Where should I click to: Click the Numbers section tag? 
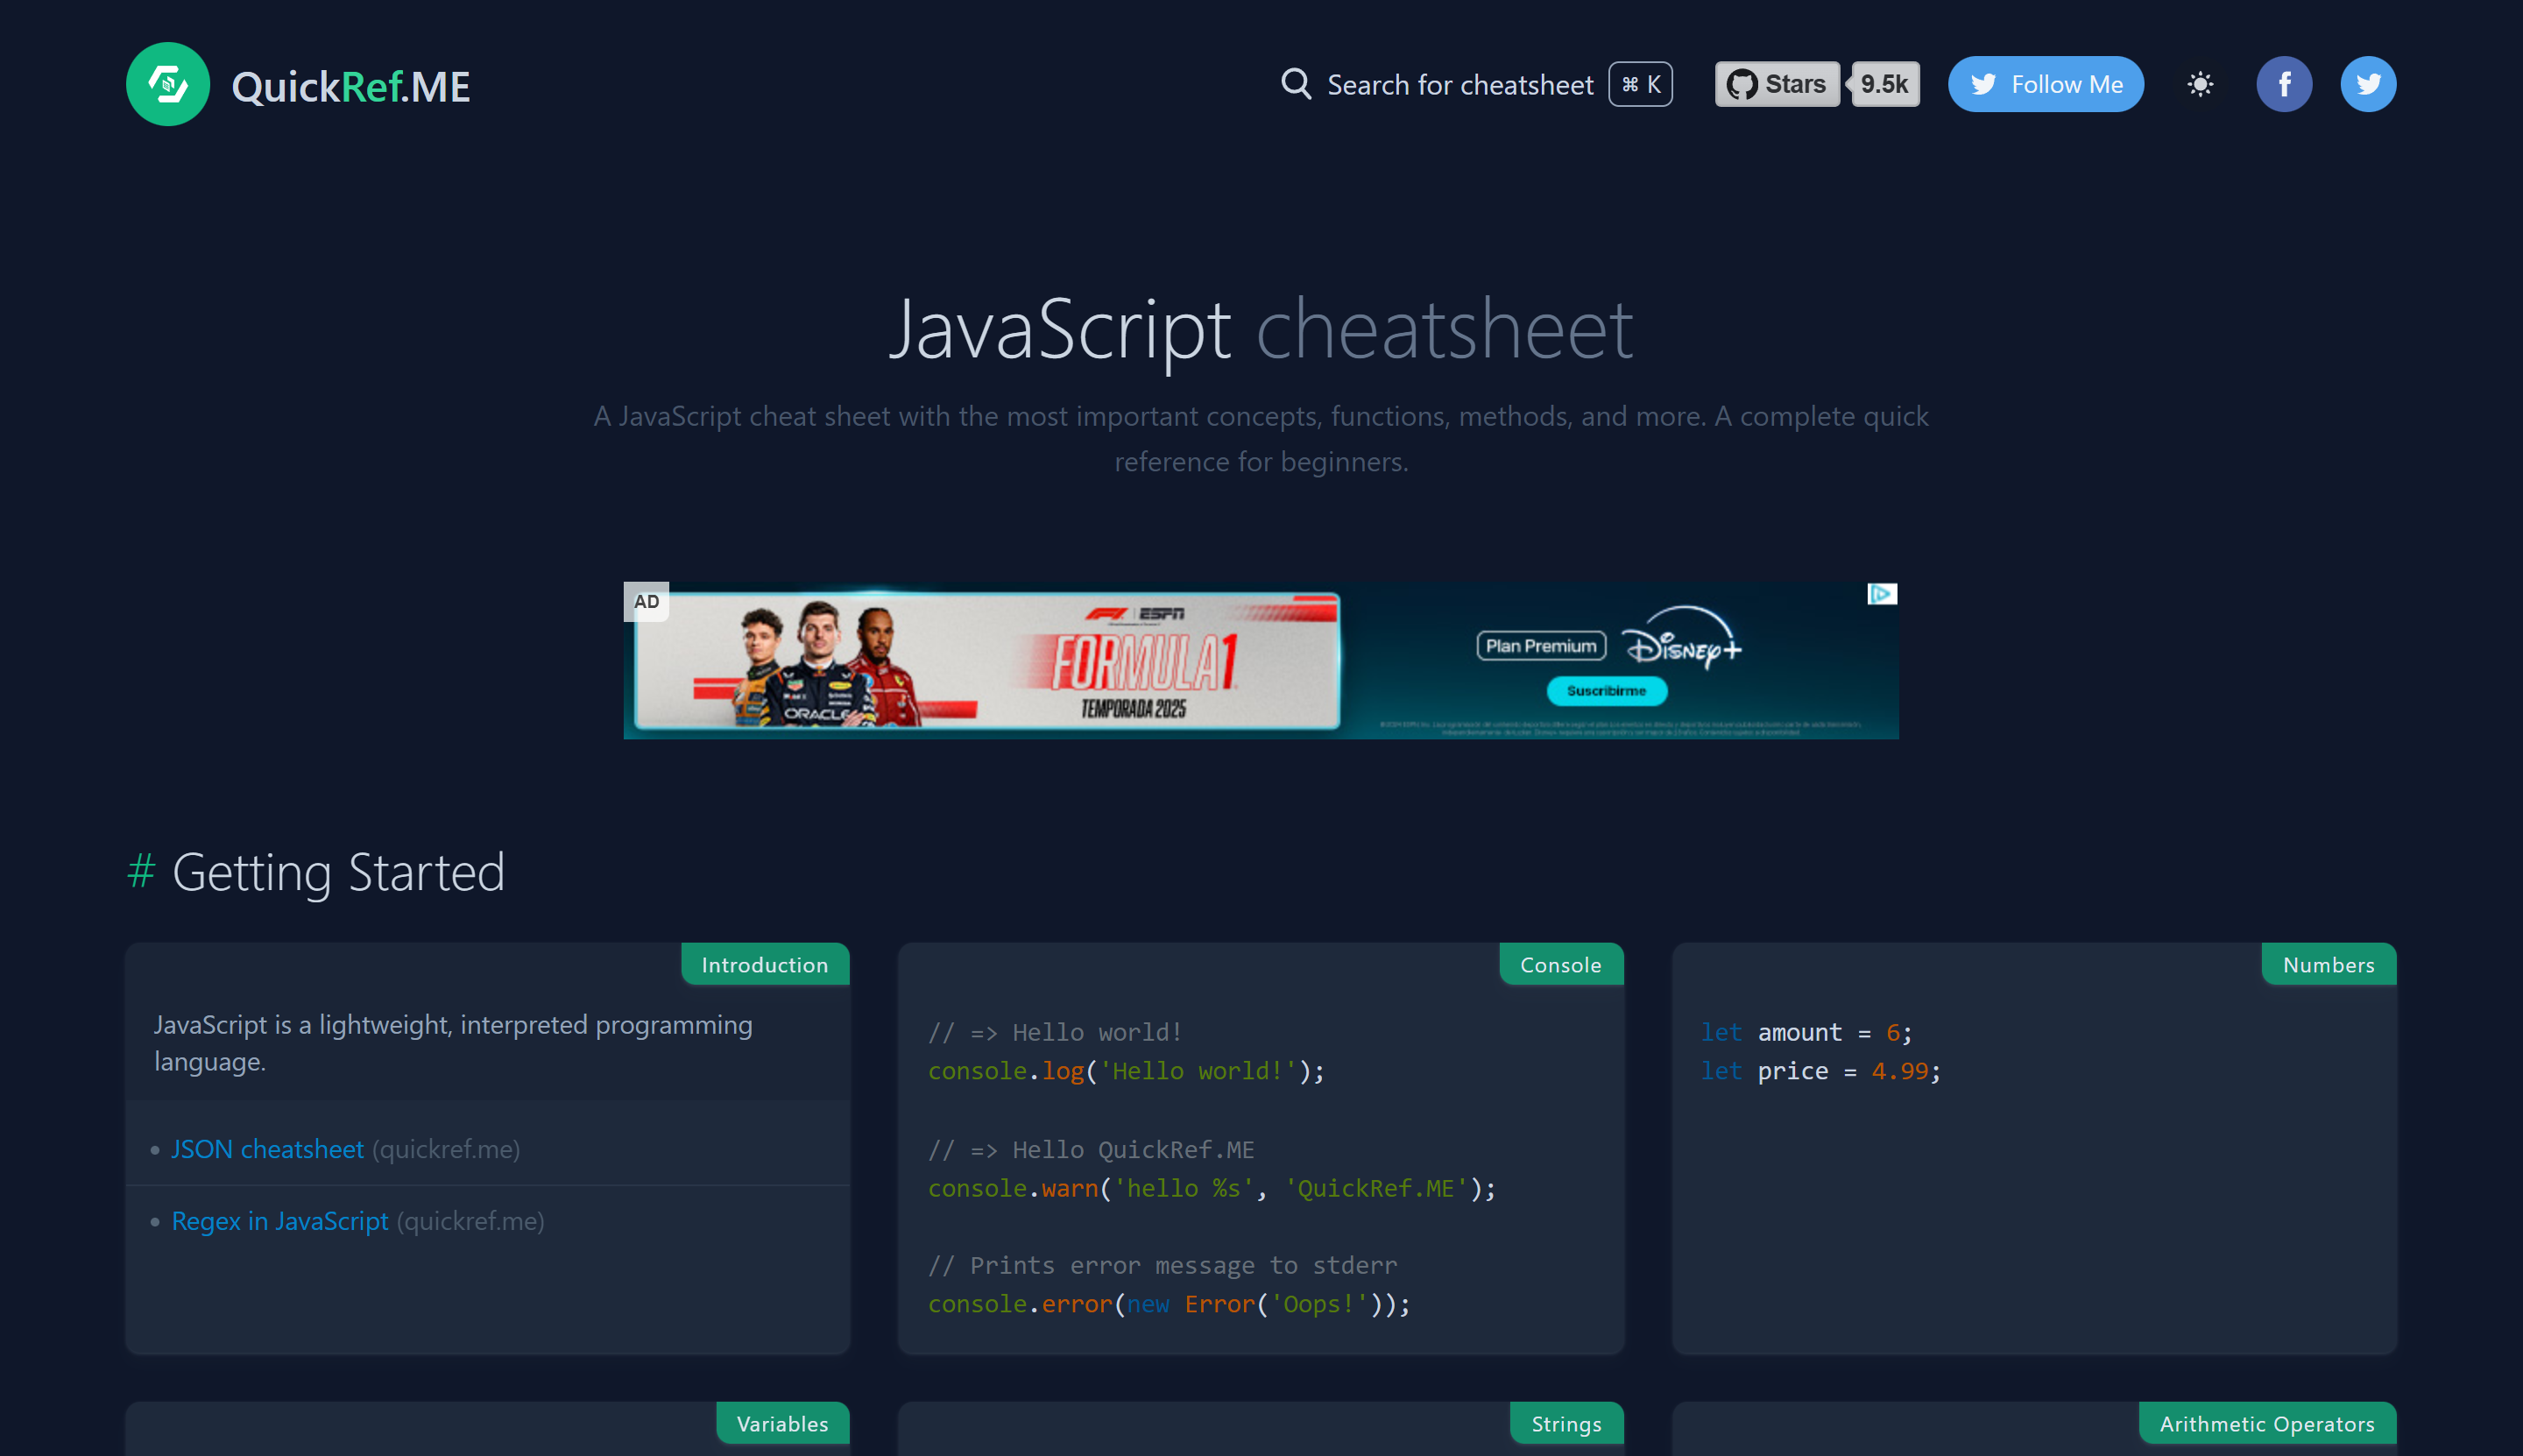click(x=2328, y=965)
